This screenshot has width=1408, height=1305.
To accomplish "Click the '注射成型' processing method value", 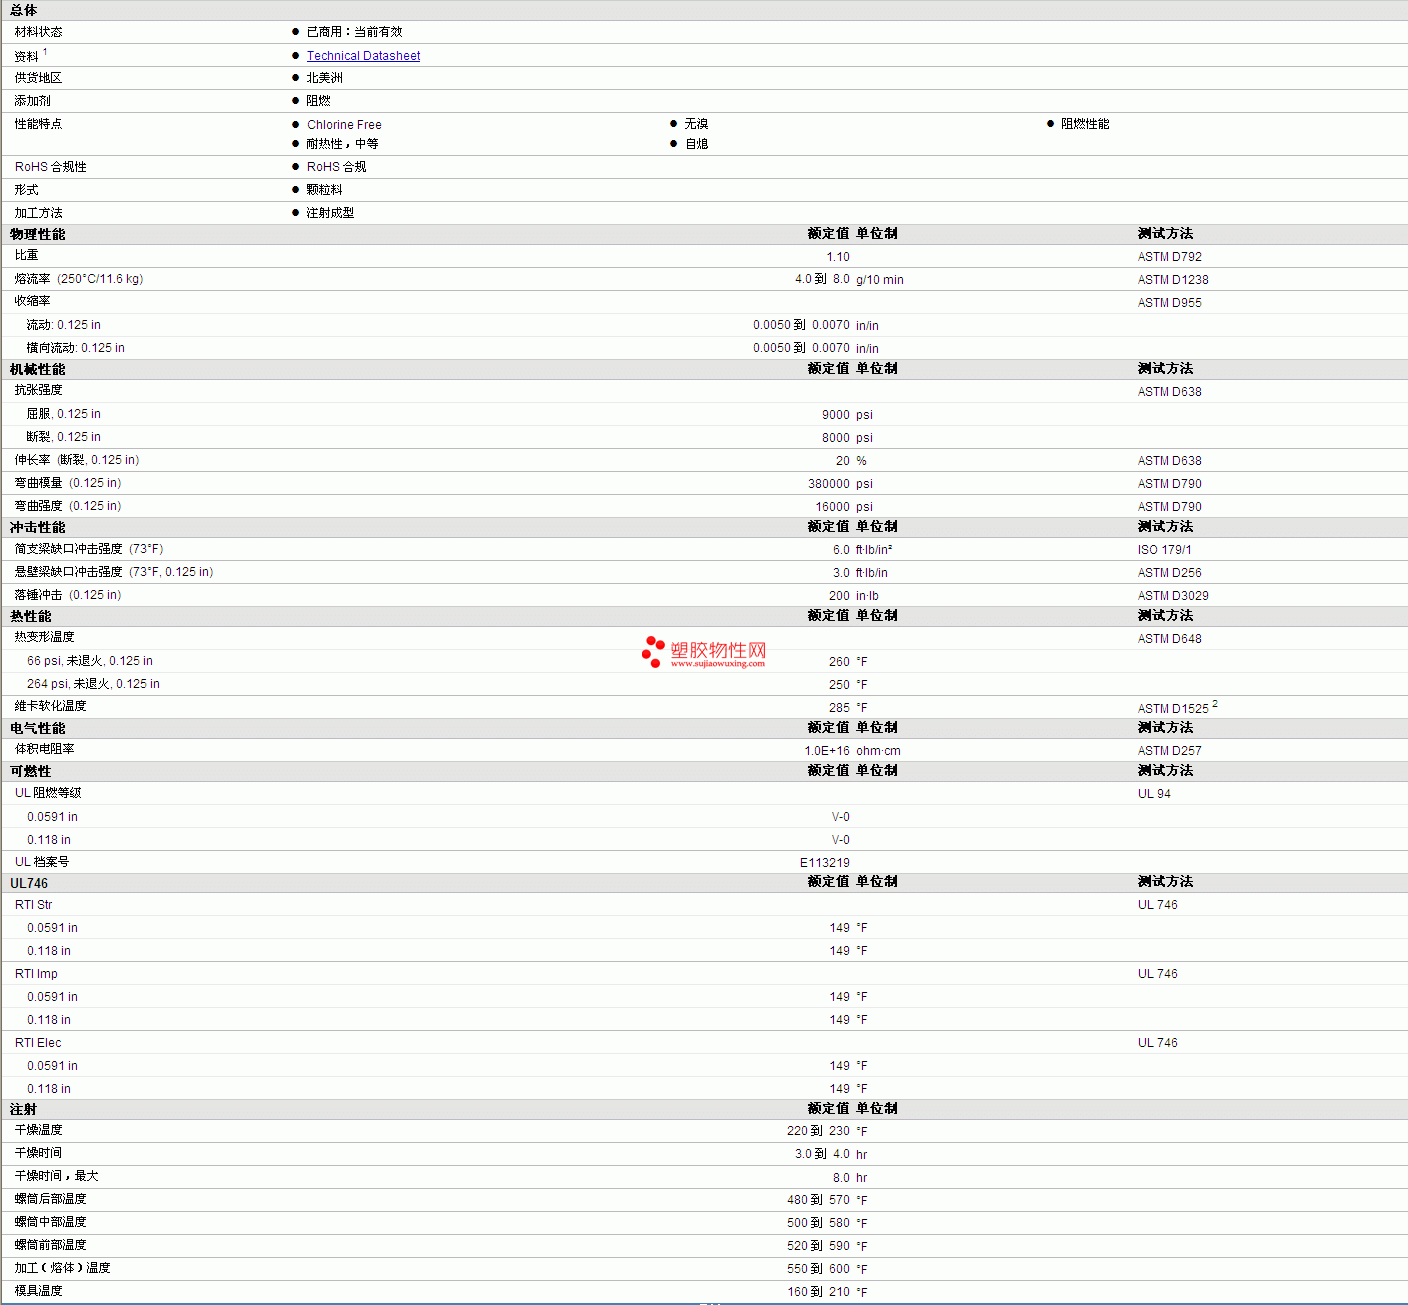I will coord(330,213).
